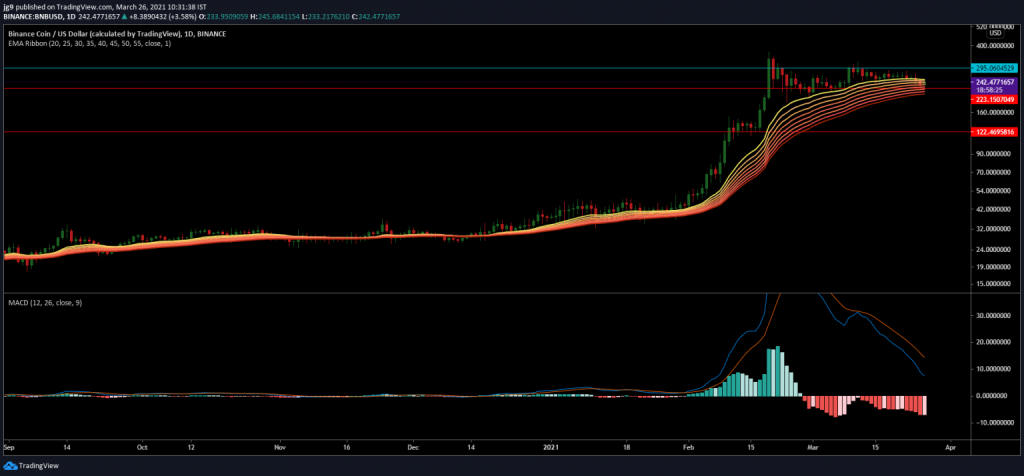Viewport: 1024px width, 476px height.
Task: Click the TradingView cloud logo icon
Action: click(9, 466)
